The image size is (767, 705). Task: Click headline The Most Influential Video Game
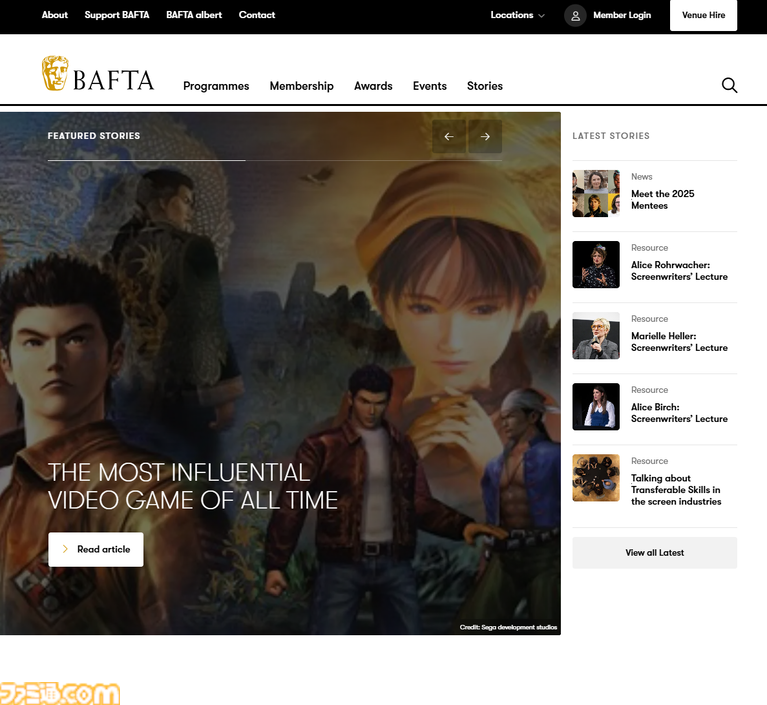coord(193,486)
